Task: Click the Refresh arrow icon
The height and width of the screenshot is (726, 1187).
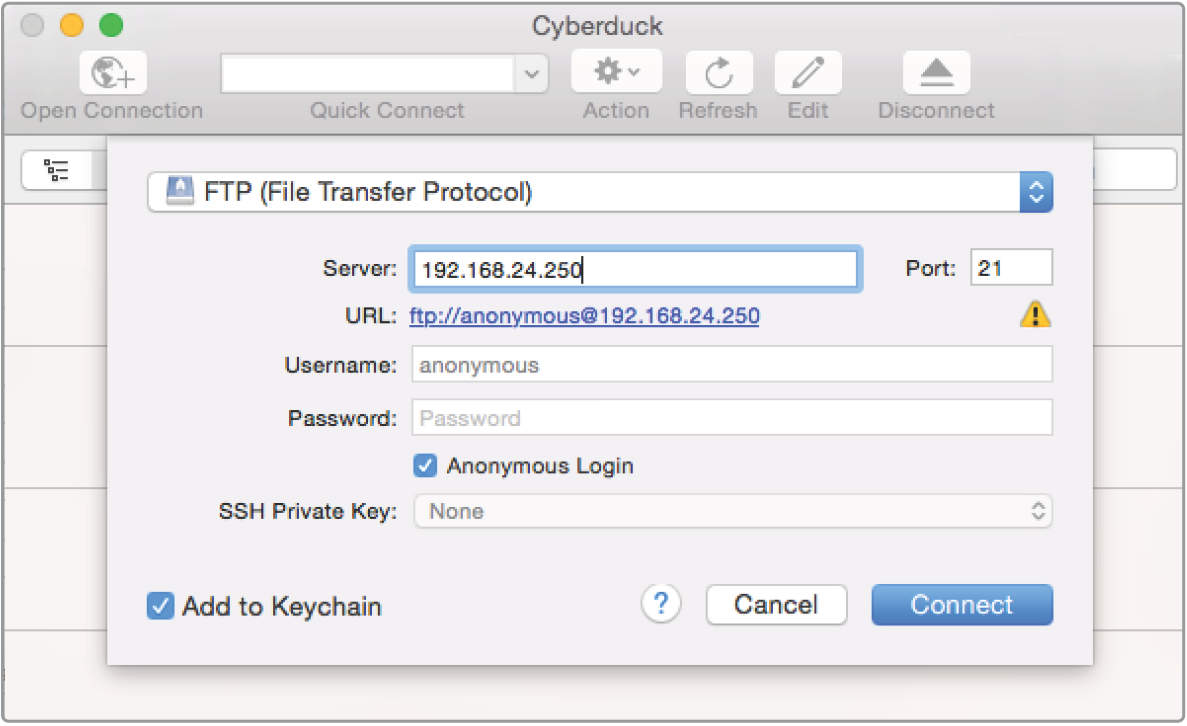Action: pos(718,72)
